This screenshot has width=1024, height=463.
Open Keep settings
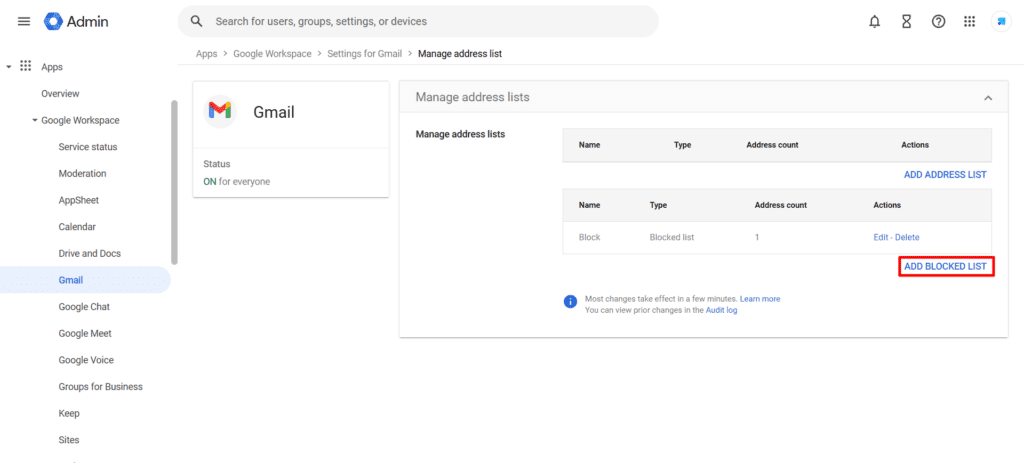(x=69, y=413)
